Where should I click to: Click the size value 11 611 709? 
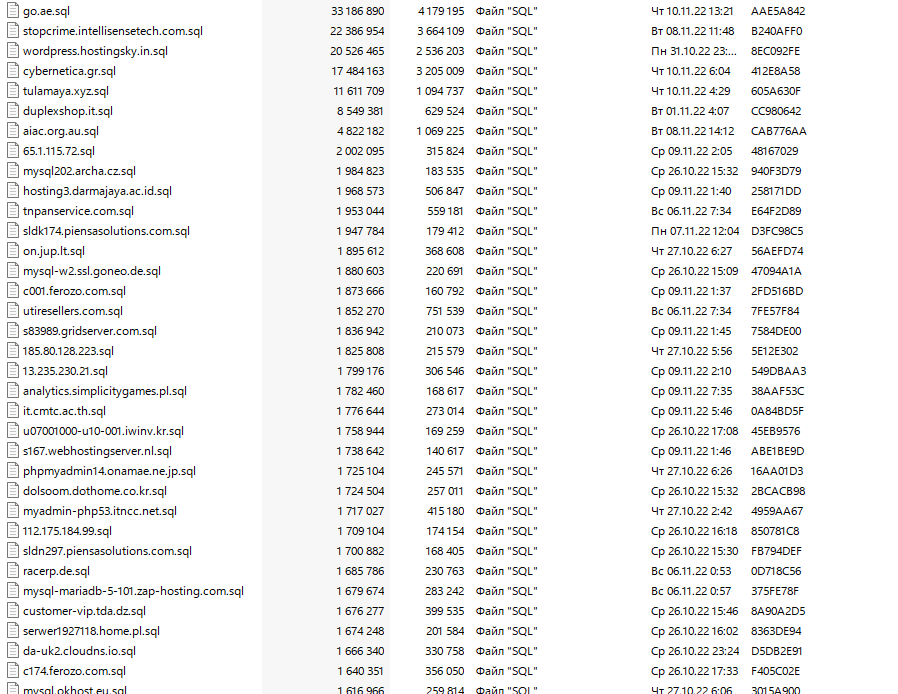tap(359, 91)
